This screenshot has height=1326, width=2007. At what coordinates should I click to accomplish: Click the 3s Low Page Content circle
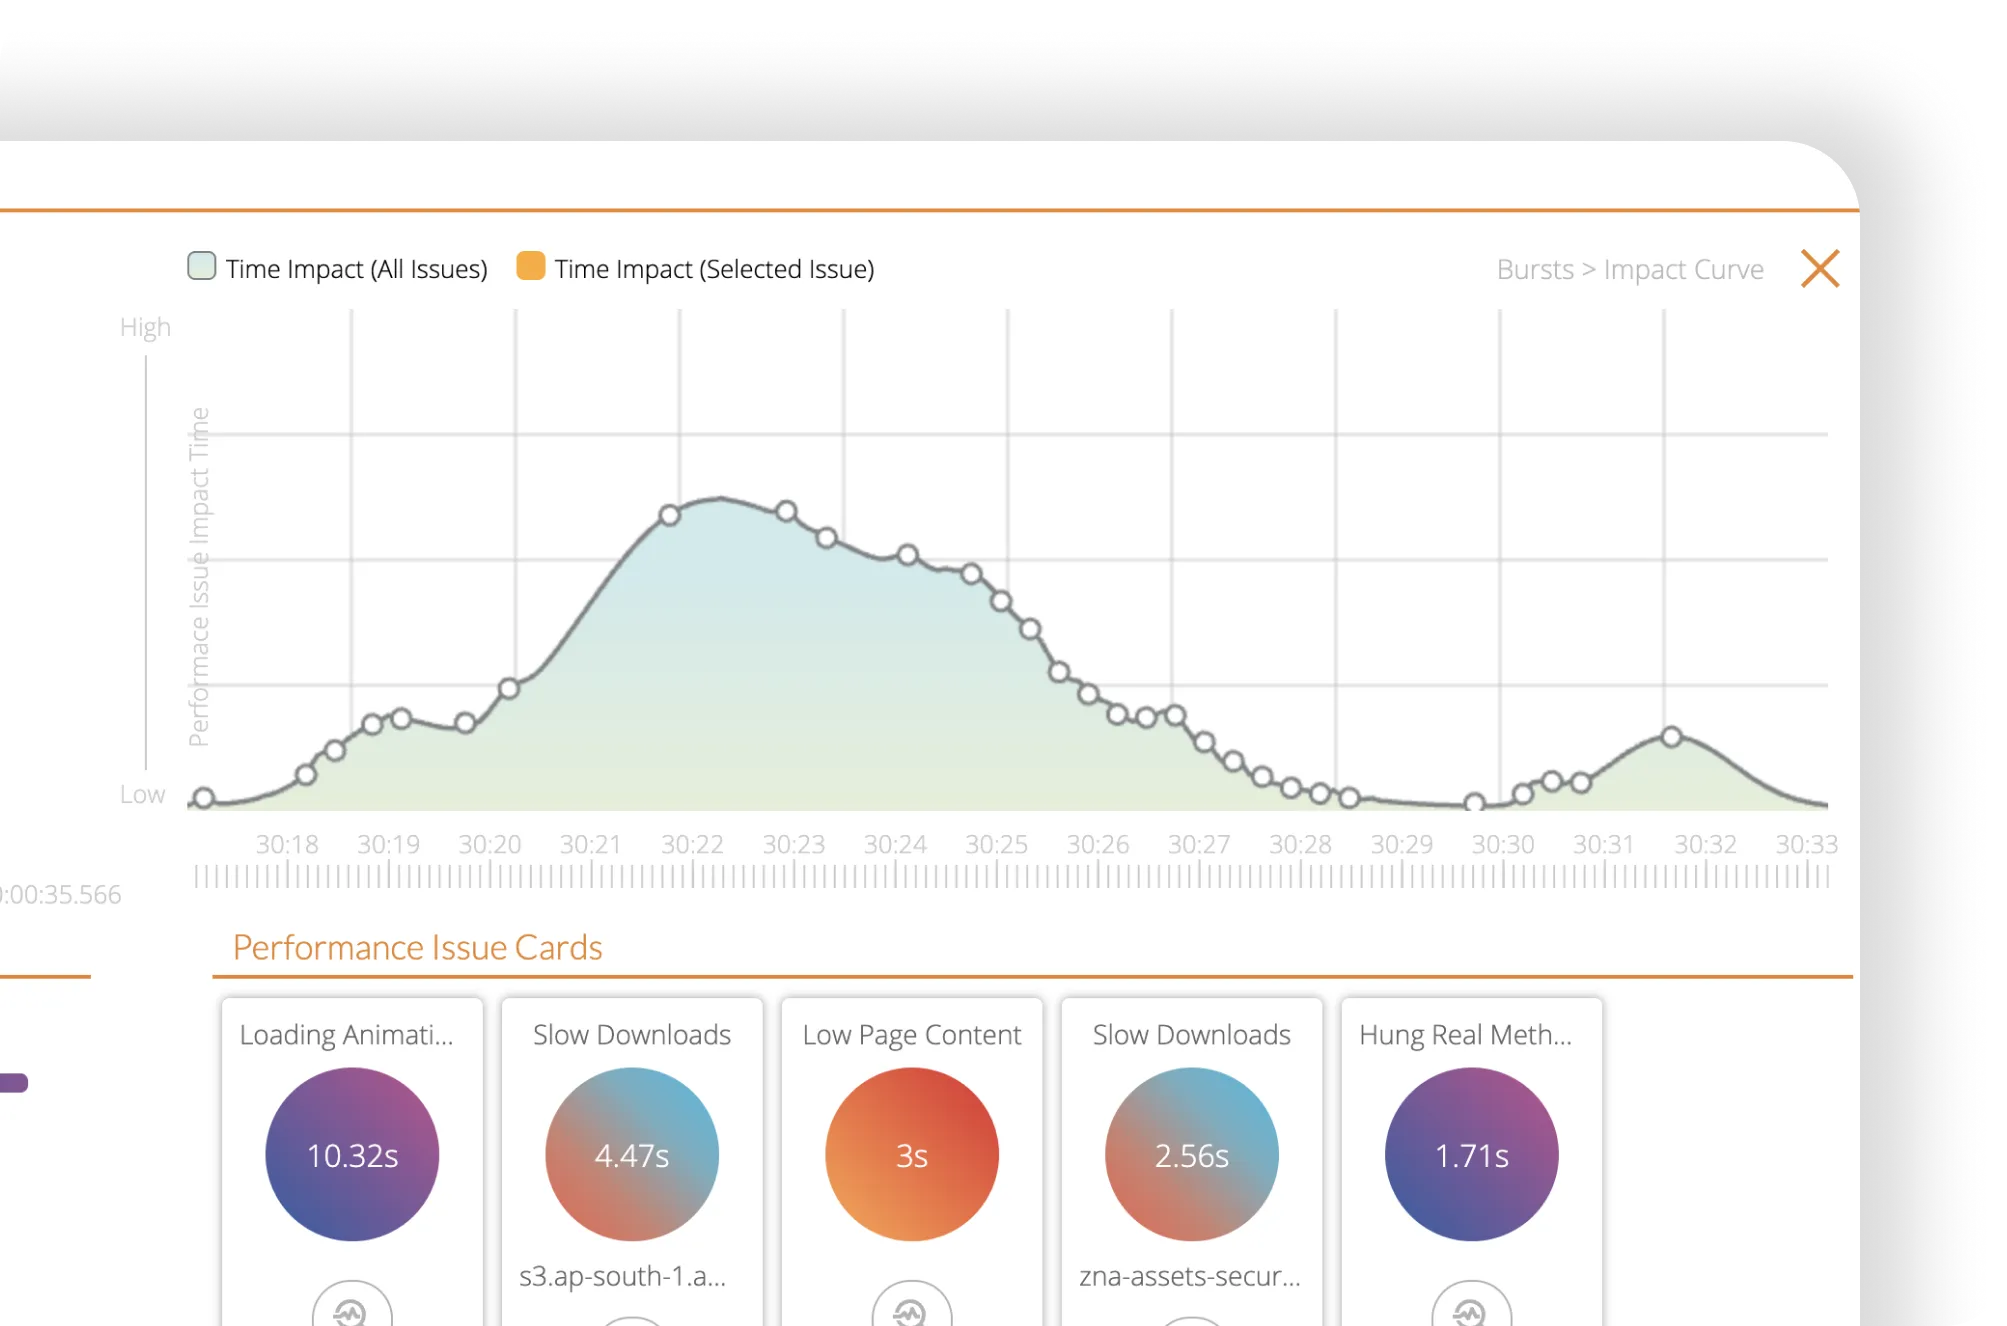(x=911, y=1154)
